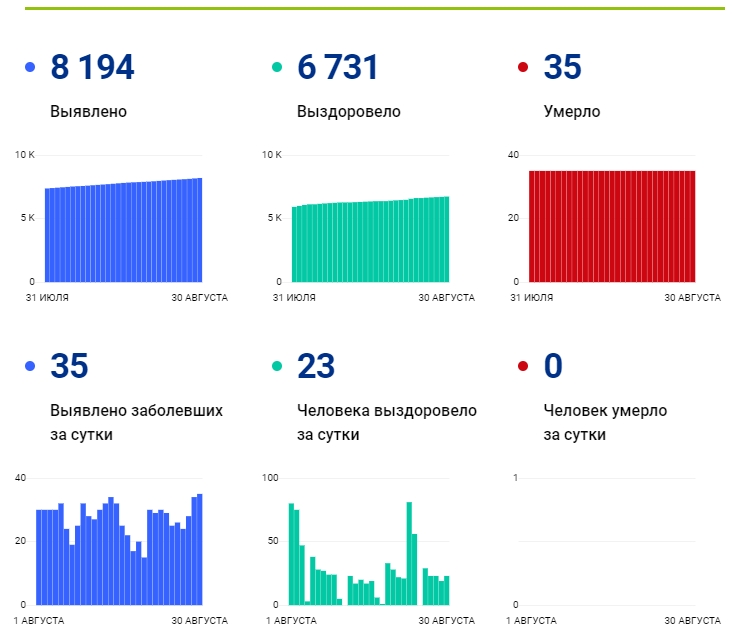735x637 pixels.
Task: Click '20' axis label on deaths chart
Action: [513, 218]
